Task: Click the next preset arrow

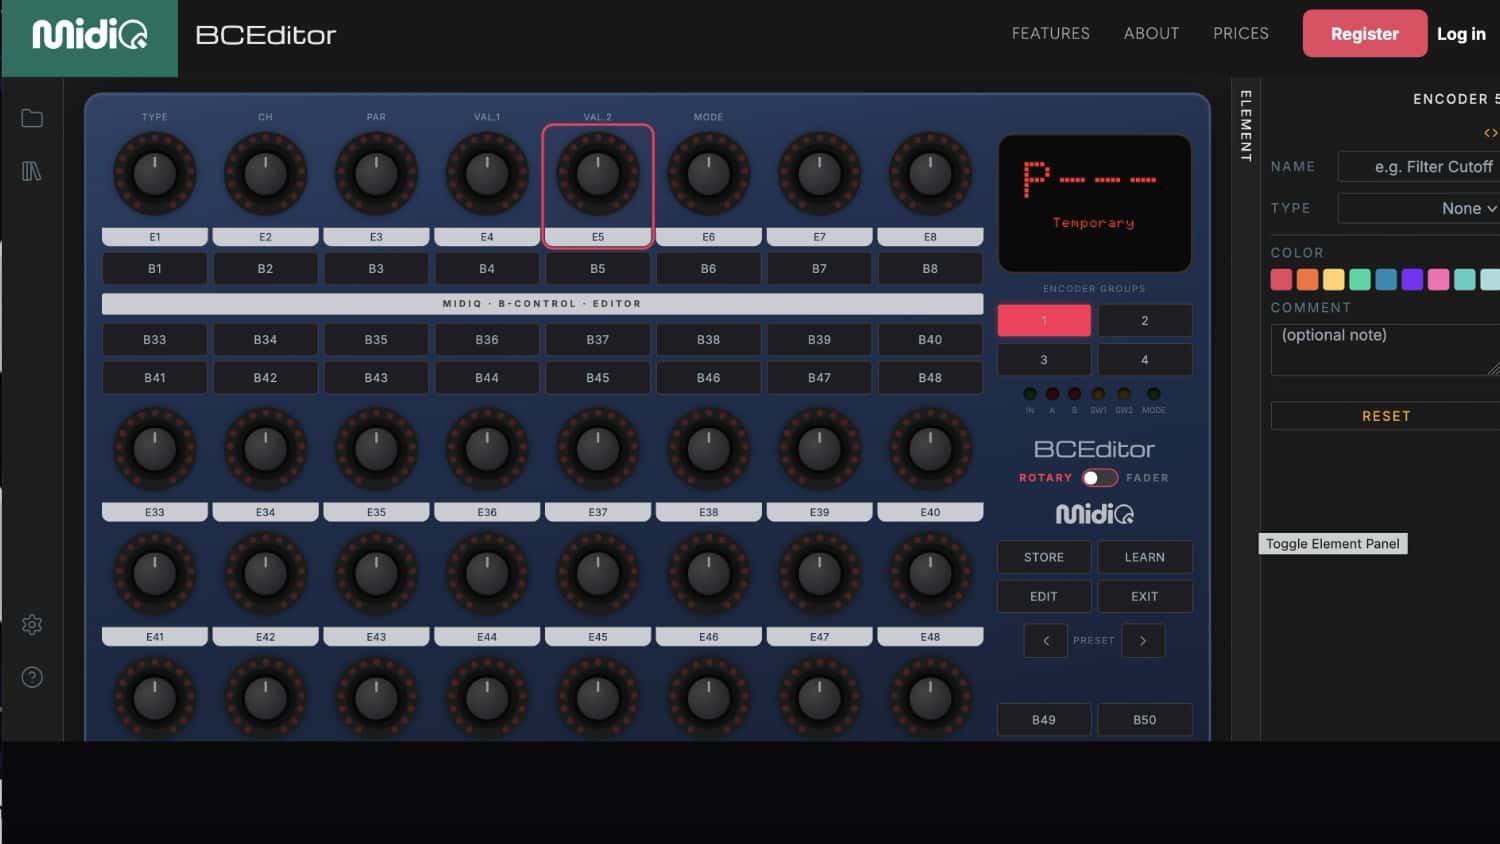Action: (1143, 640)
